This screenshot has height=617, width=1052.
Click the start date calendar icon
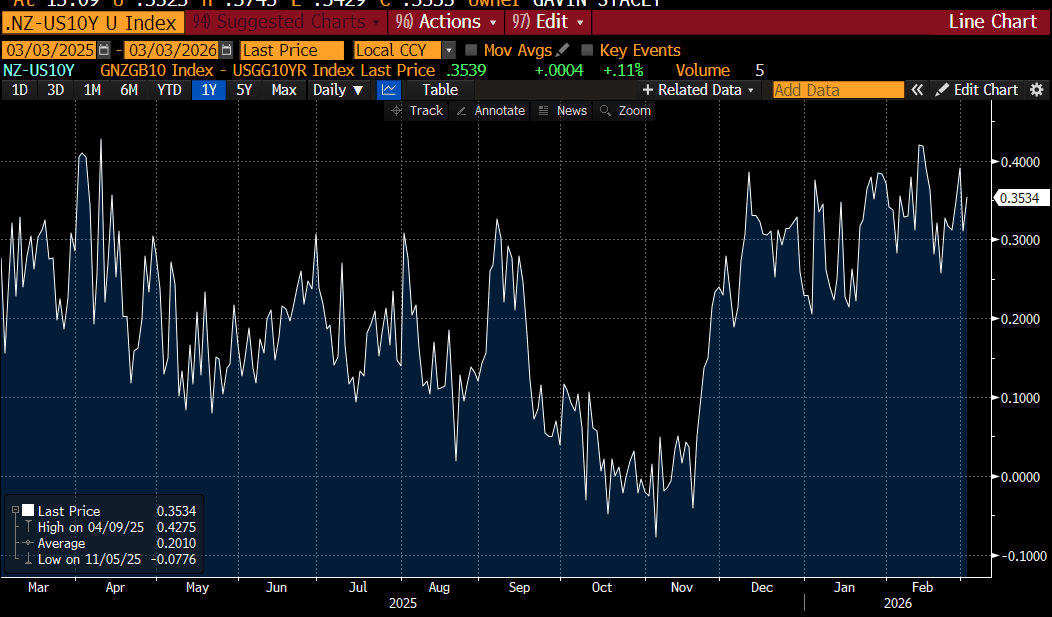103,50
